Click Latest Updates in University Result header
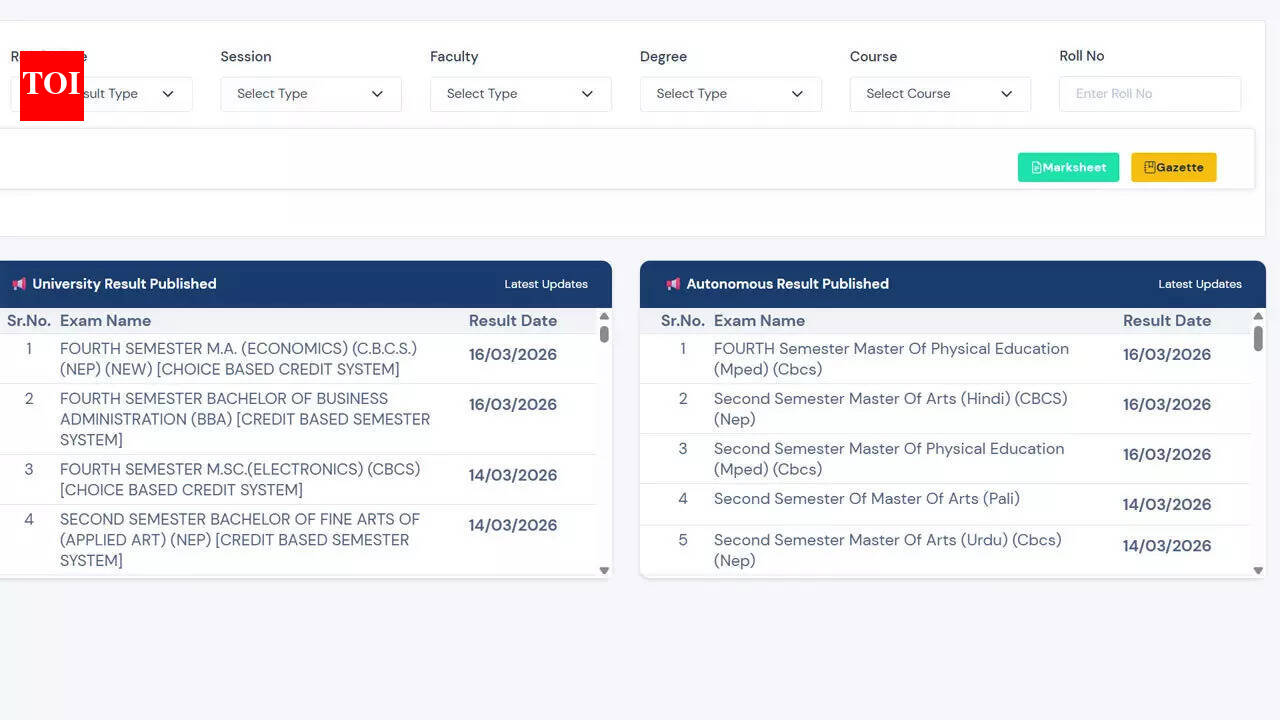The width and height of the screenshot is (1280, 720). click(545, 284)
